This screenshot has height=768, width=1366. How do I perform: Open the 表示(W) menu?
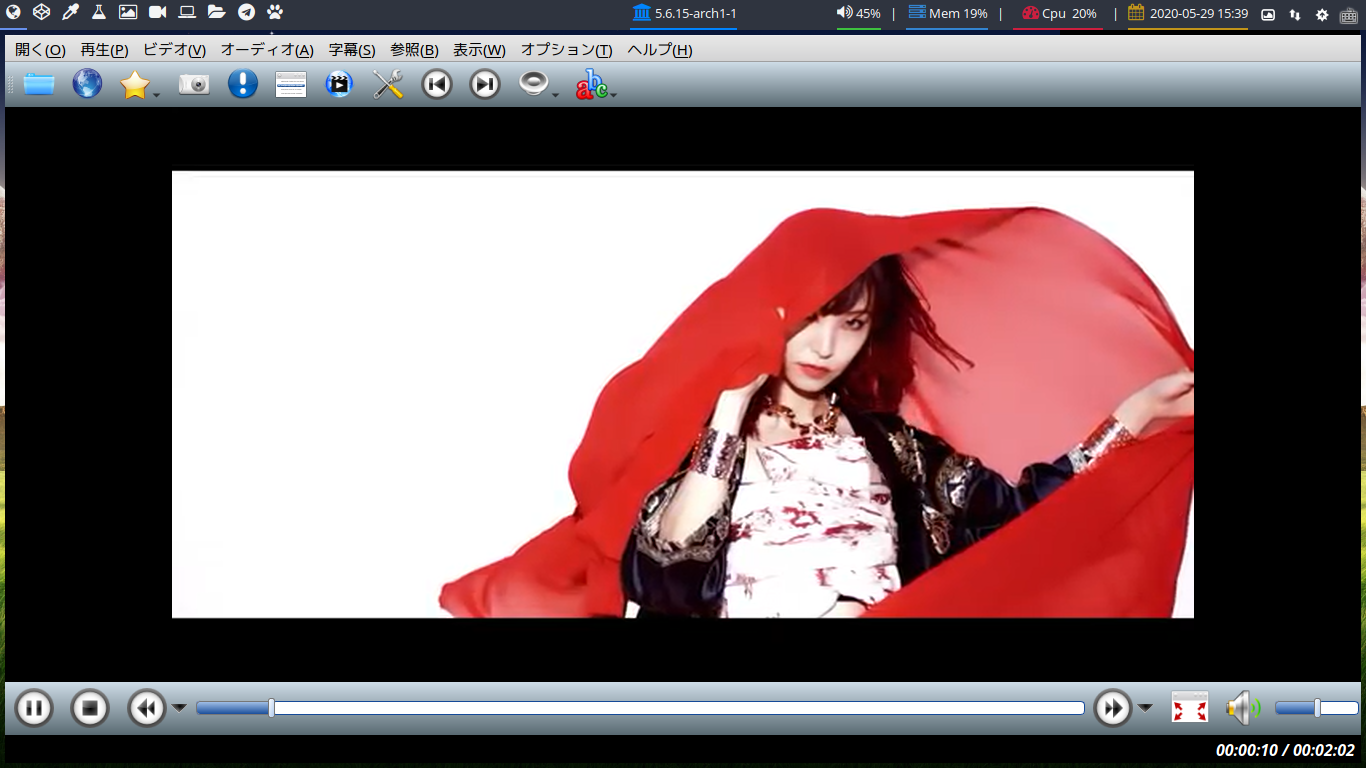click(479, 50)
